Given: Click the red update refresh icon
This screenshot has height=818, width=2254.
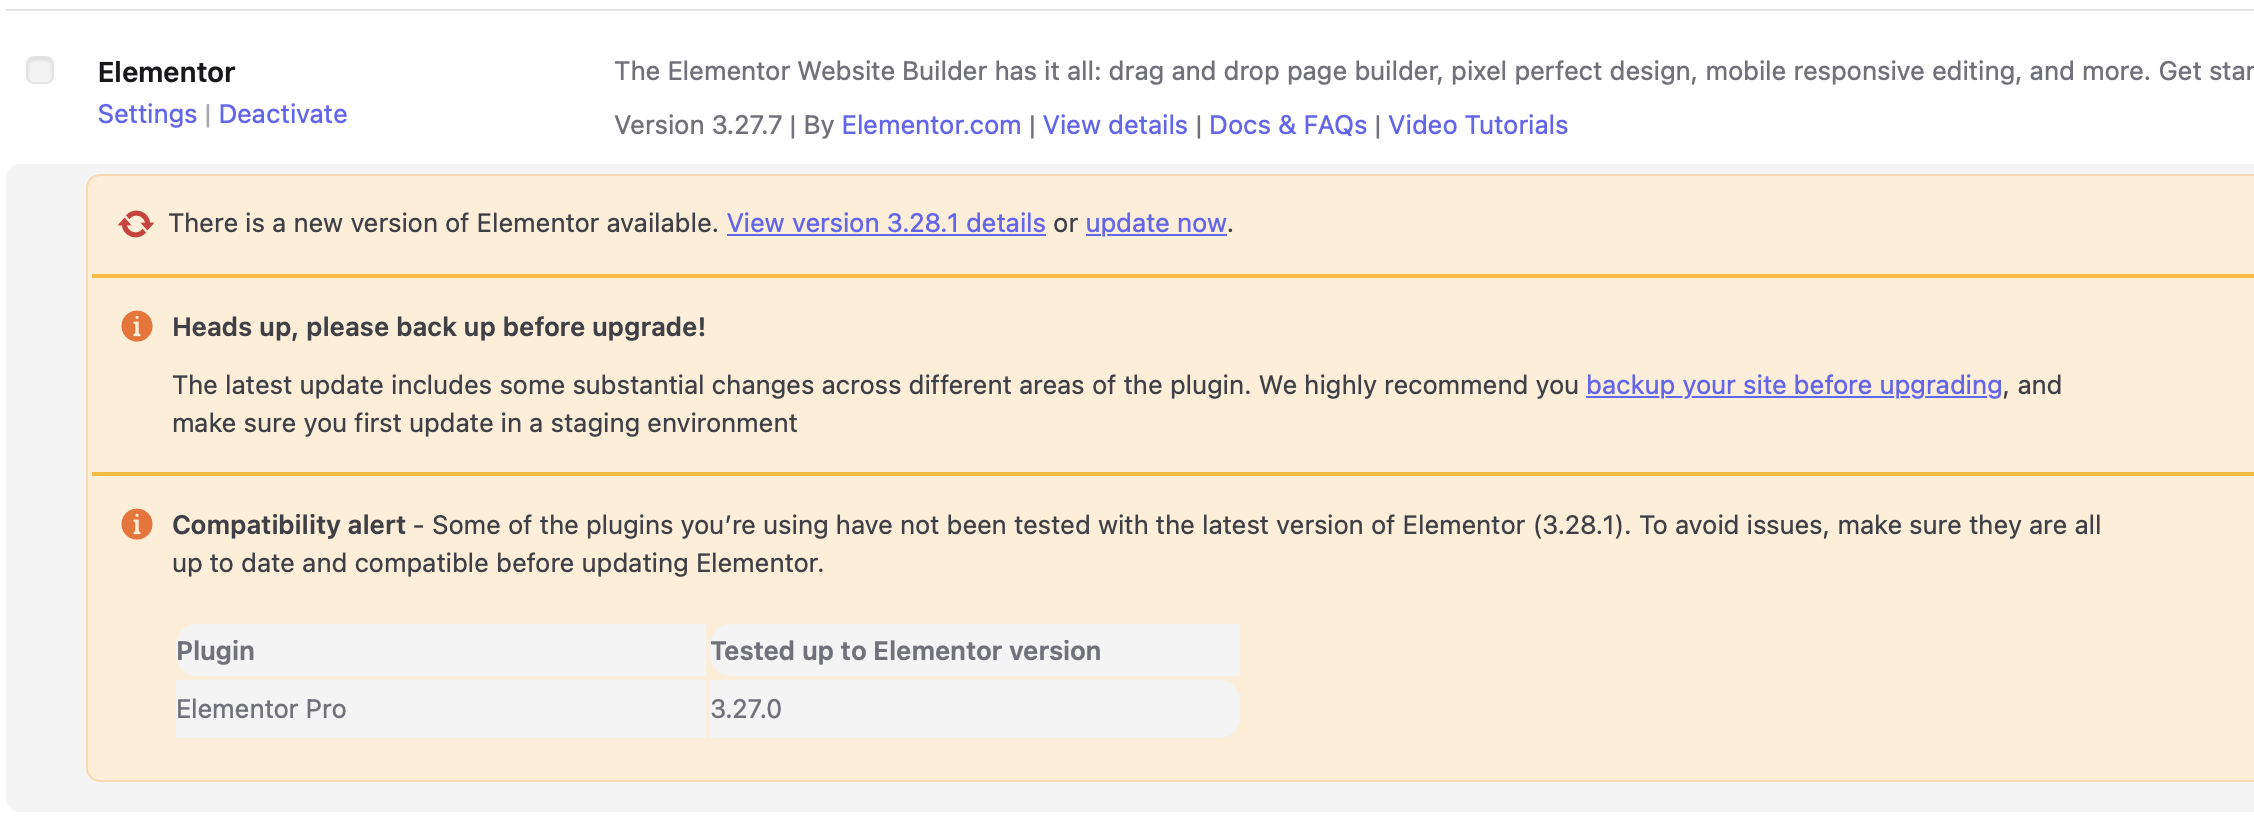Looking at the screenshot, I should coord(136,224).
